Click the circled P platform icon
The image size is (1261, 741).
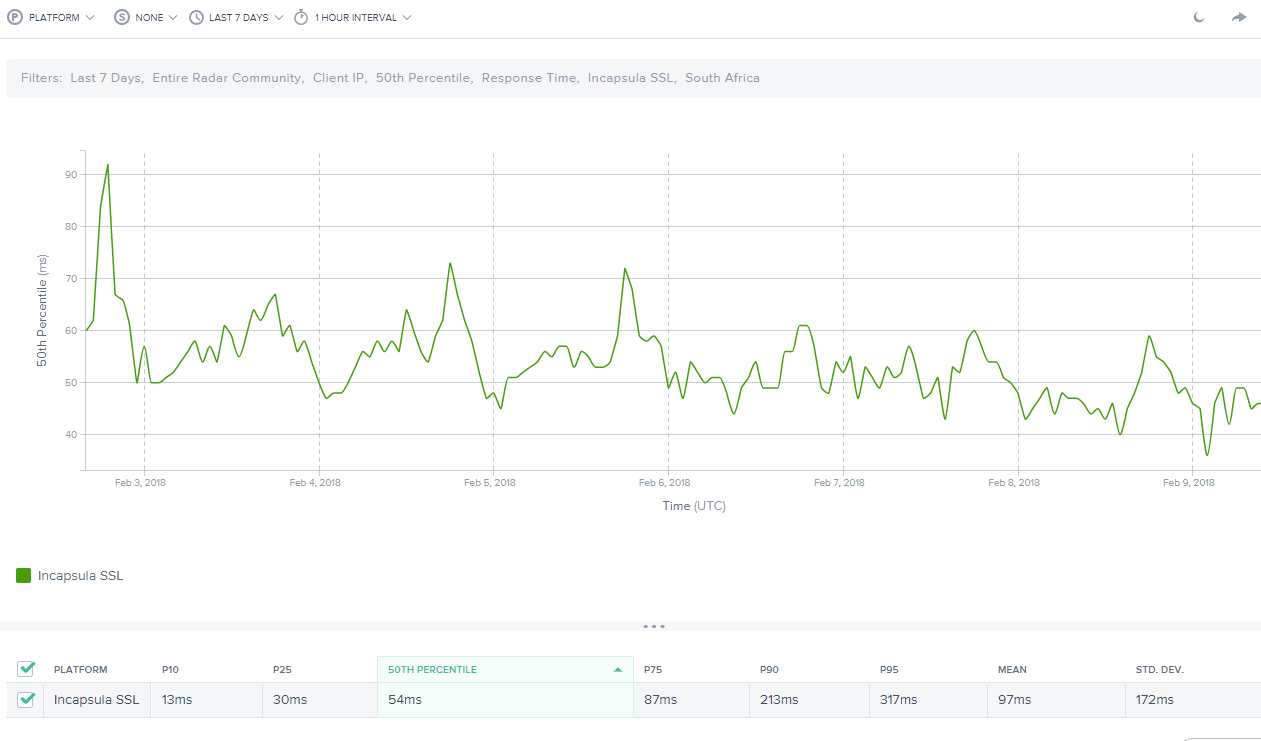pyautogui.click(x=15, y=18)
